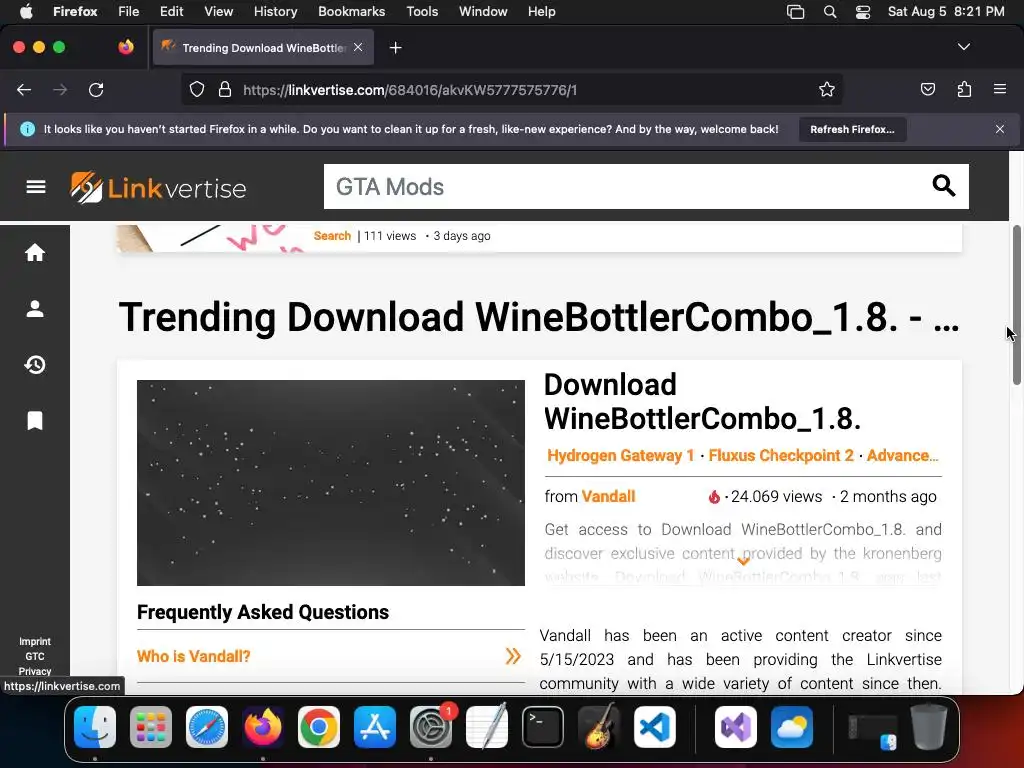
Task: Open Launchpad from the Dock
Action: coord(151,727)
